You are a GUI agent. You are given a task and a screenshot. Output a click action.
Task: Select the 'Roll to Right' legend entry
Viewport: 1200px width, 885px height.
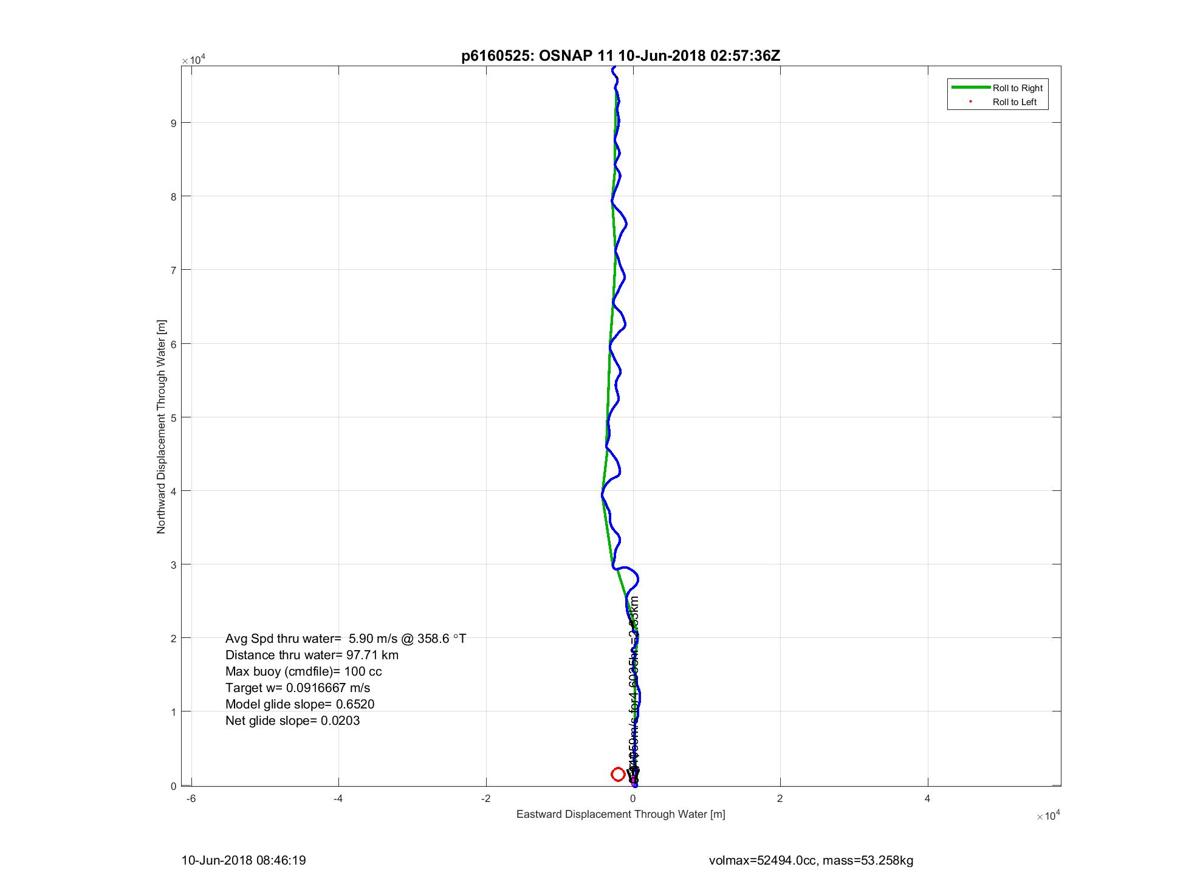(x=1017, y=88)
